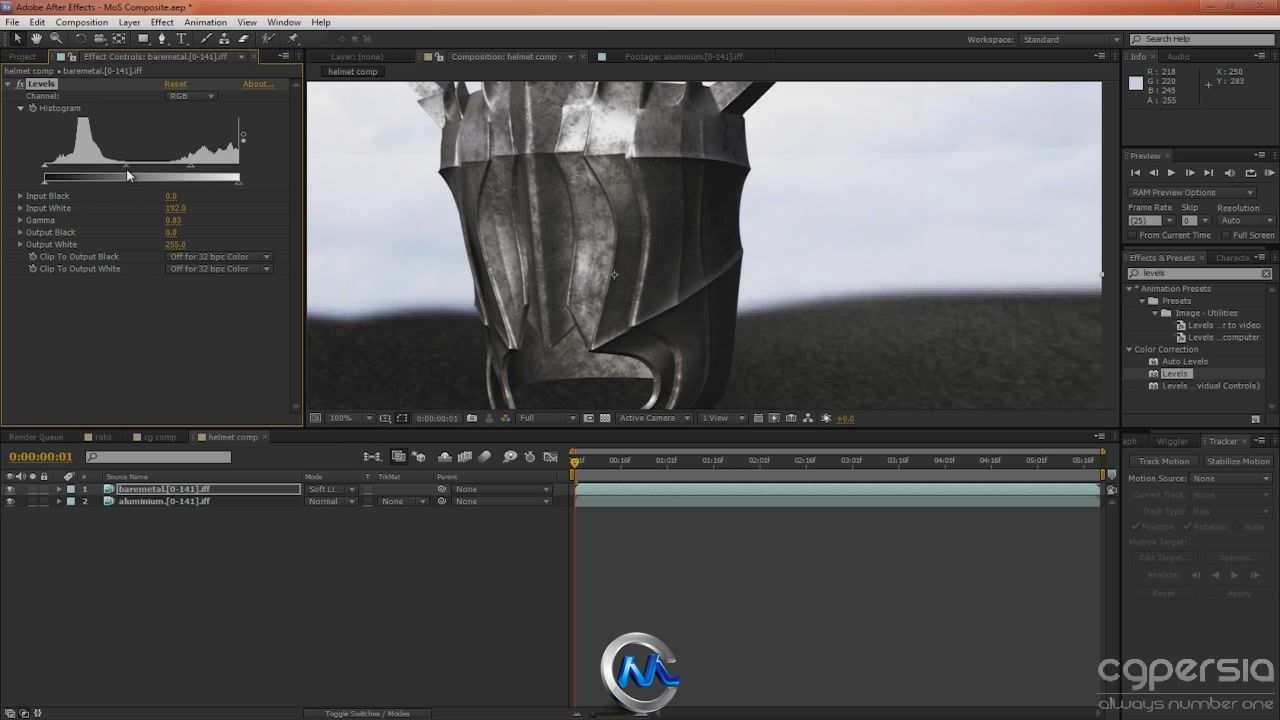Click the current time indicator on timeline
1280x720 pixels.
[574, 461]
